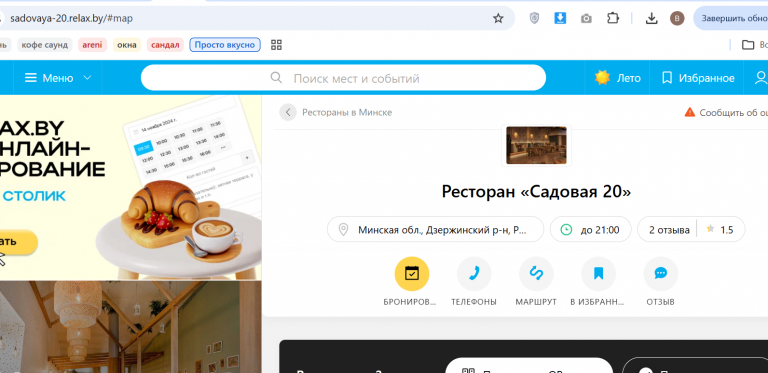Screen dimensions: 768x373
Task: Open the all bookmarks folder icon
Action: [748, 45]
